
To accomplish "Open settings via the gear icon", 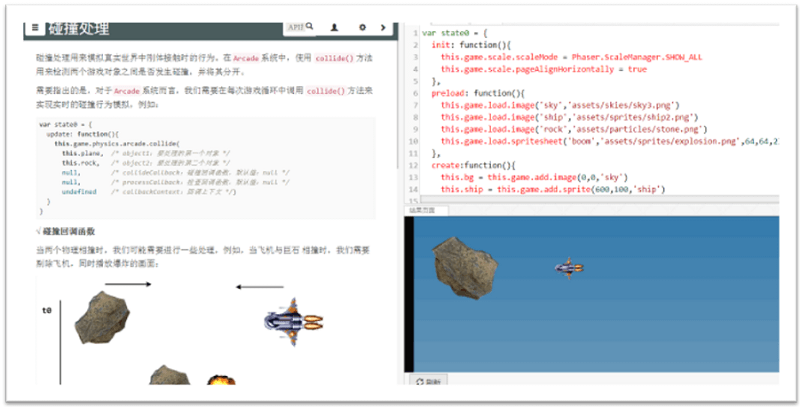I will [362, 28].
